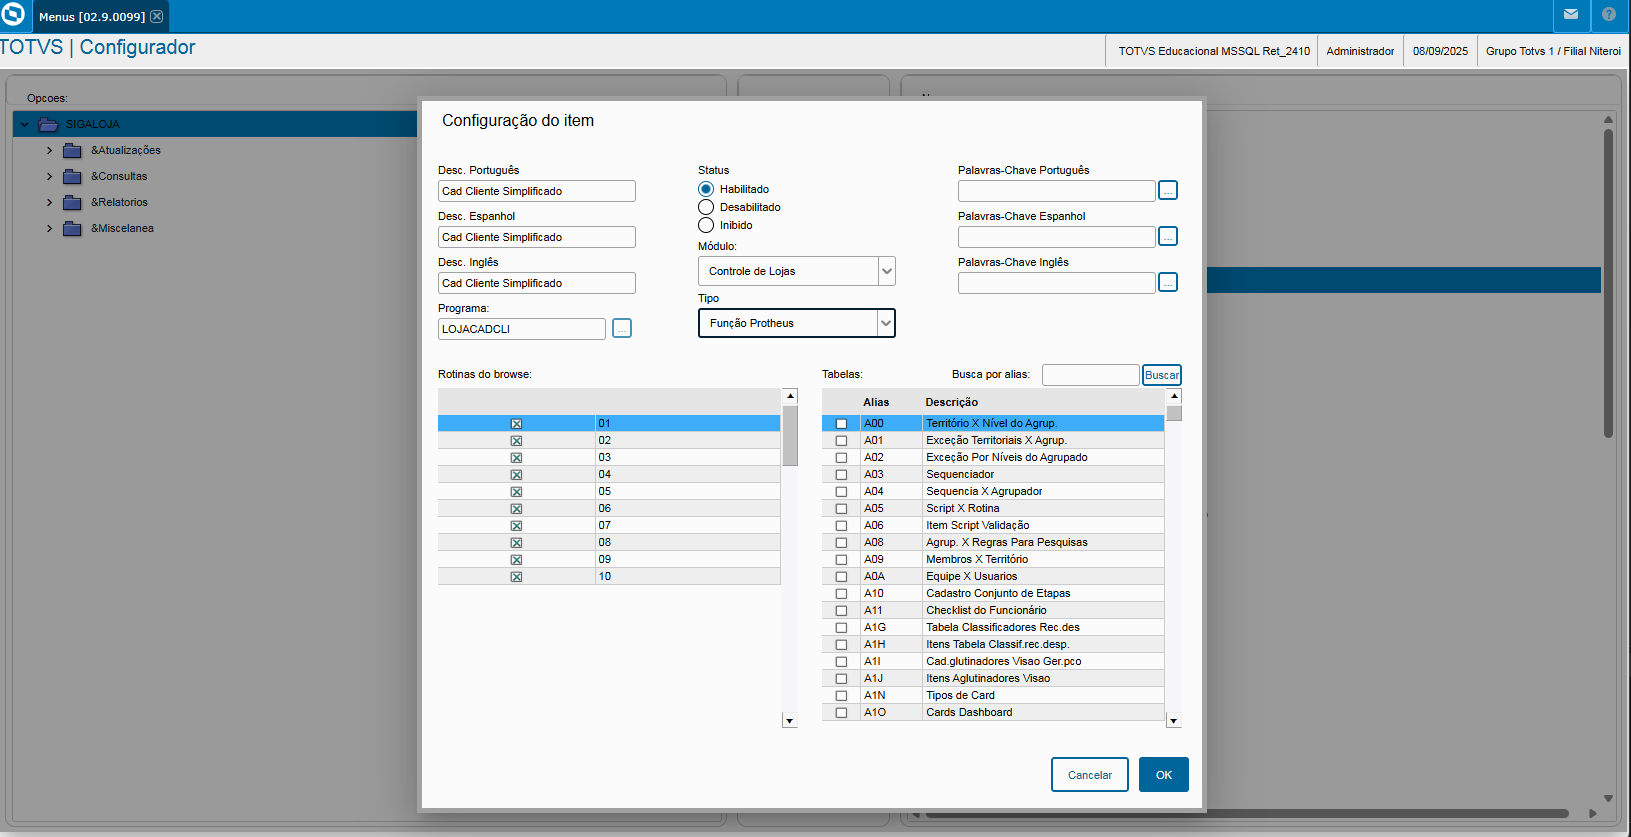This screenshot has width=1631, height=837.
Task: Toggle browse routine 01 checkbox
Action: pos(516,424)
